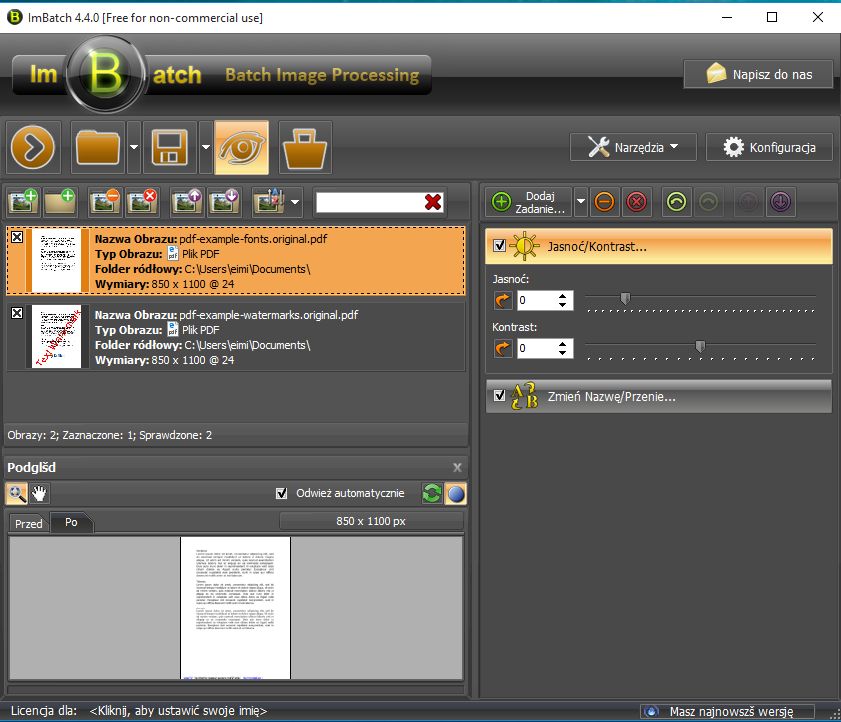Toggle Odwież automatycznie checkbox
This screenshot has width=841, height=722.
[281, 493]
